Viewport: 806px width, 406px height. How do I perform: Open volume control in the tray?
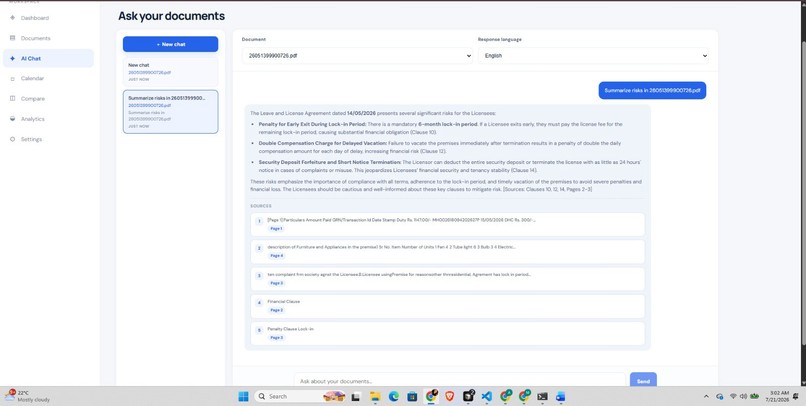coord(743,396)
